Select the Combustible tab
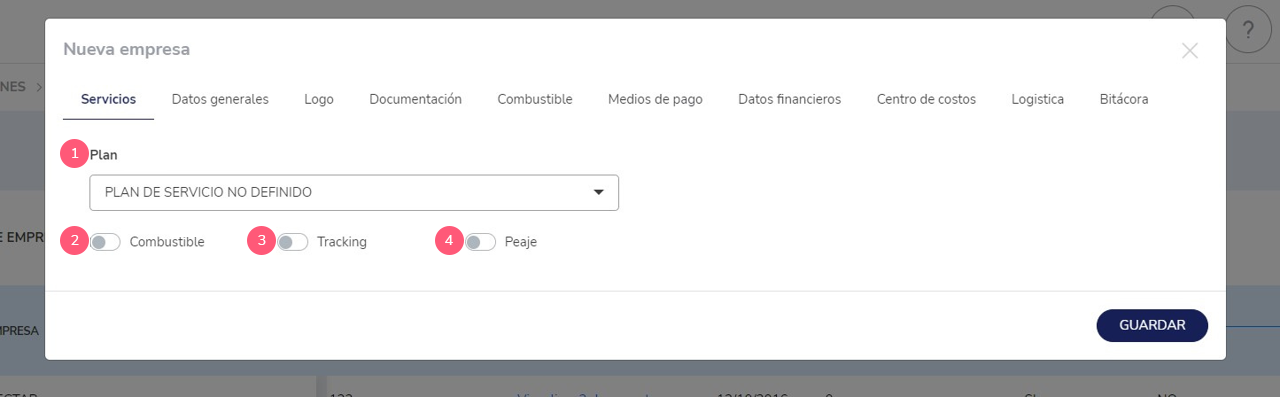 [535, 99]
